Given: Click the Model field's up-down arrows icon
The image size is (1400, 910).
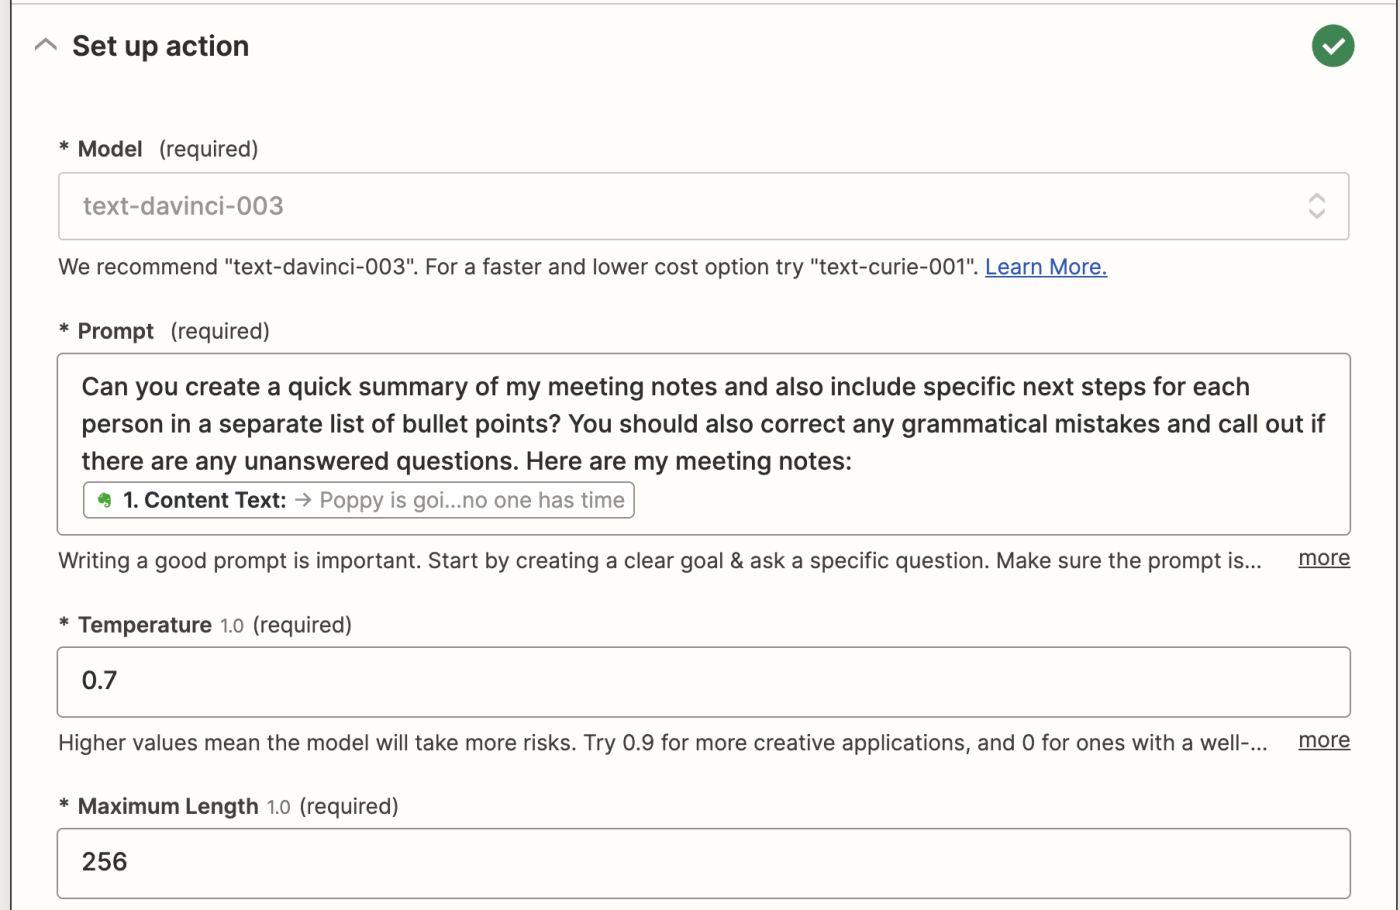Looking at the screenshot, I should click(1317, 206).
